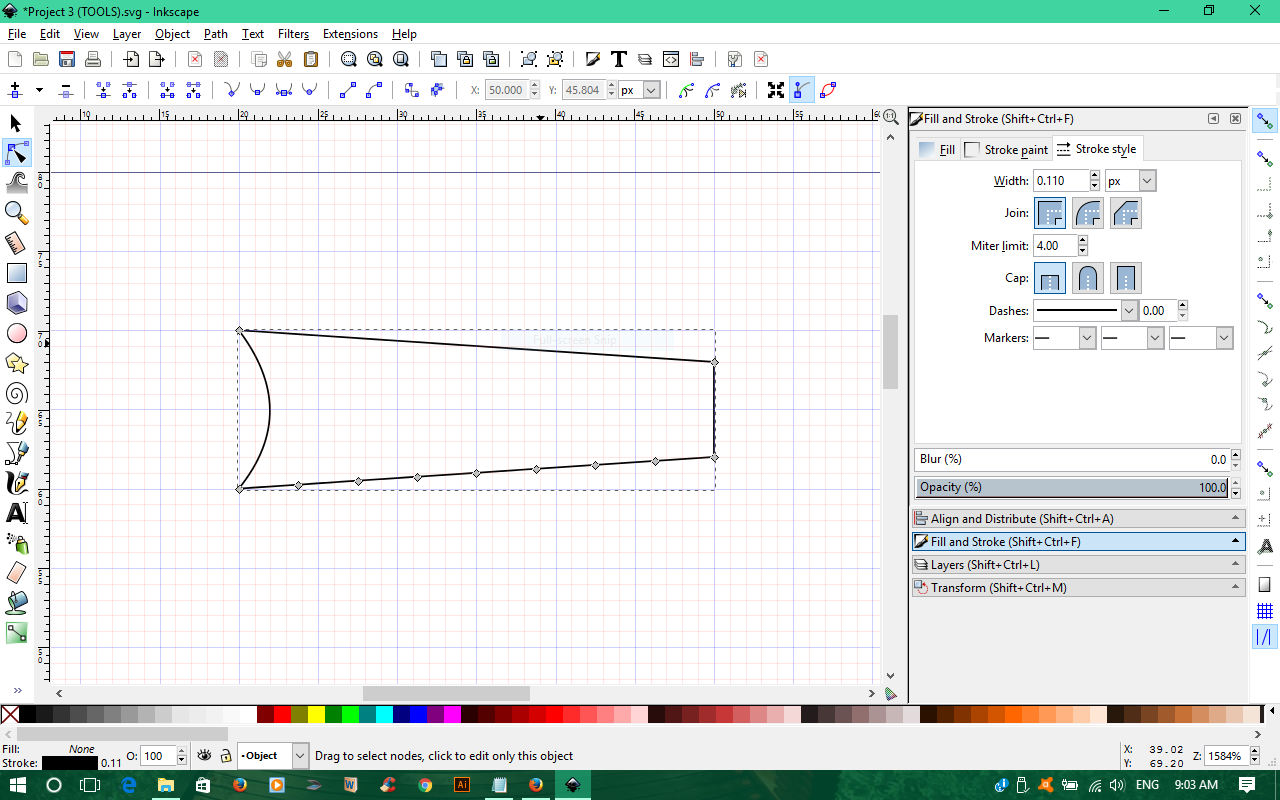Select the Ellipse tool
Image resolution: width=1280 pixels, height=800 pixels.
[x=16, y=333]
